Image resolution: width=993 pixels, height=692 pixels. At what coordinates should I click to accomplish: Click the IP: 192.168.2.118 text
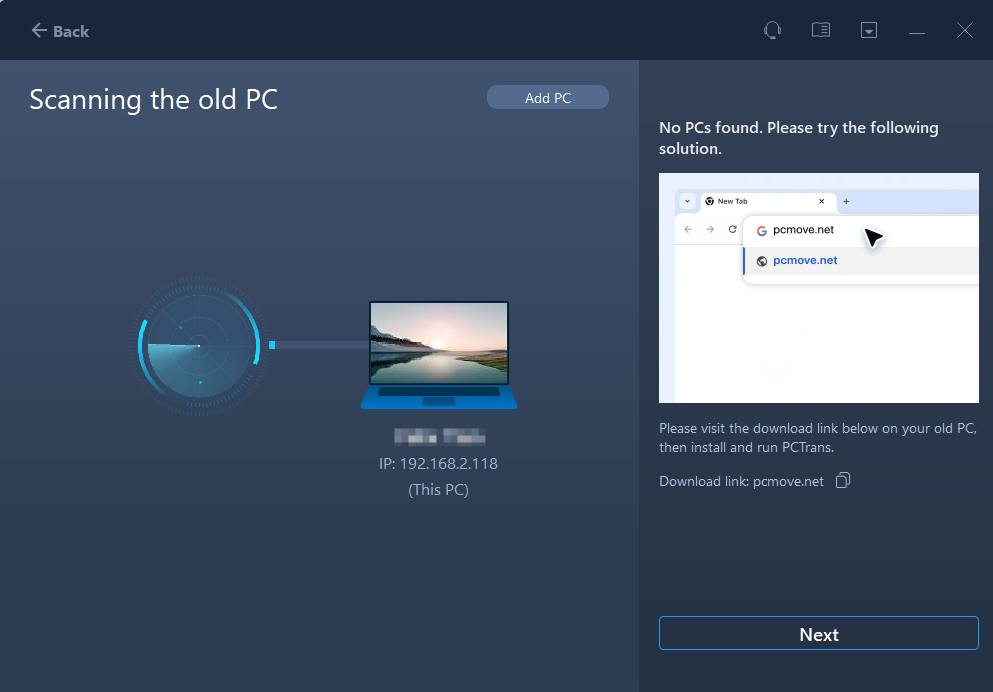[x=438, y=463]
